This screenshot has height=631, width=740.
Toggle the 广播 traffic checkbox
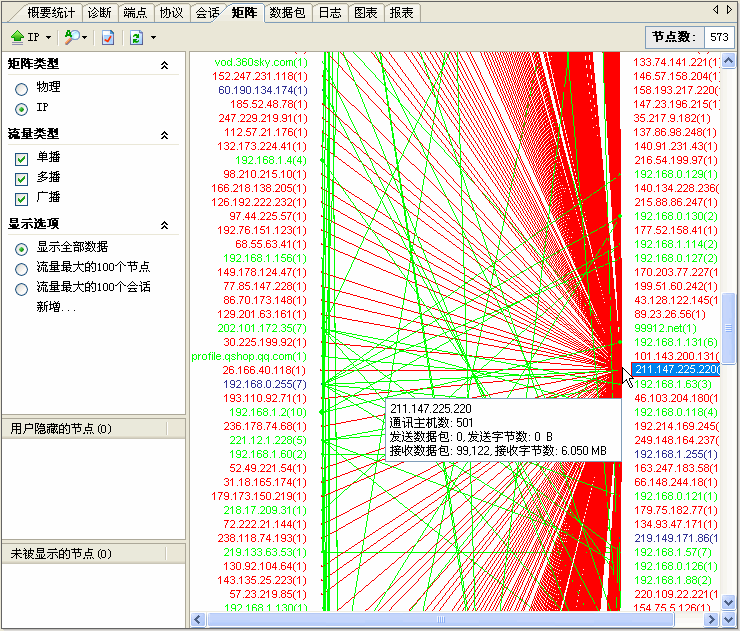click(21, 198)
